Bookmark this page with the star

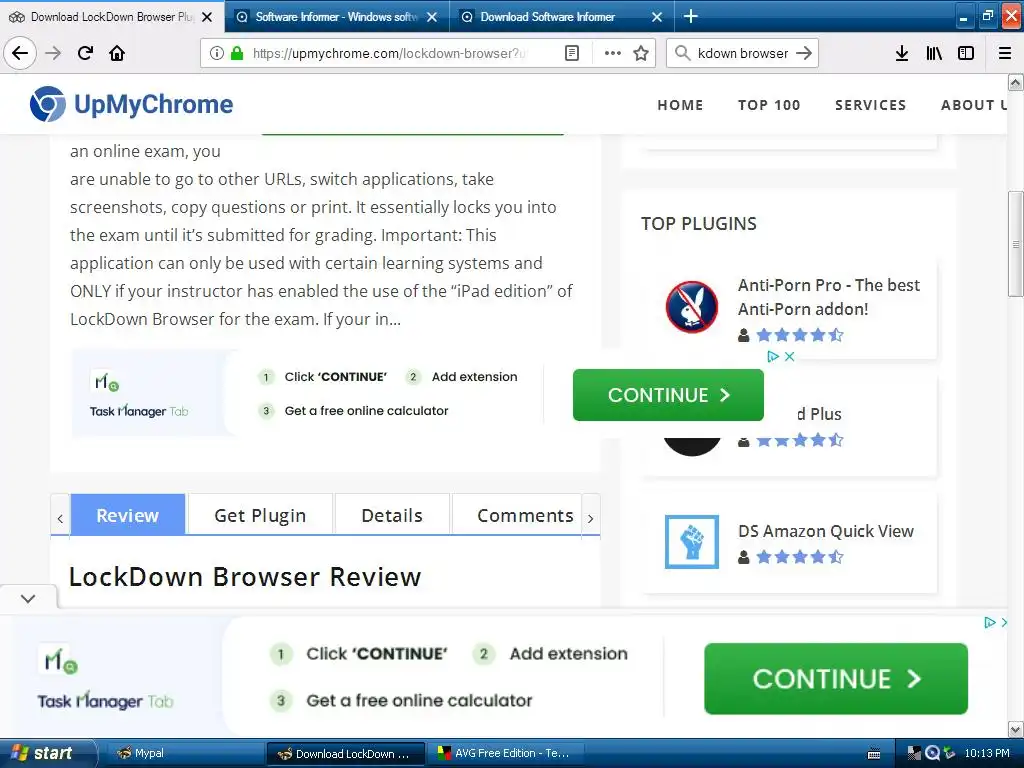click(641, 53)
